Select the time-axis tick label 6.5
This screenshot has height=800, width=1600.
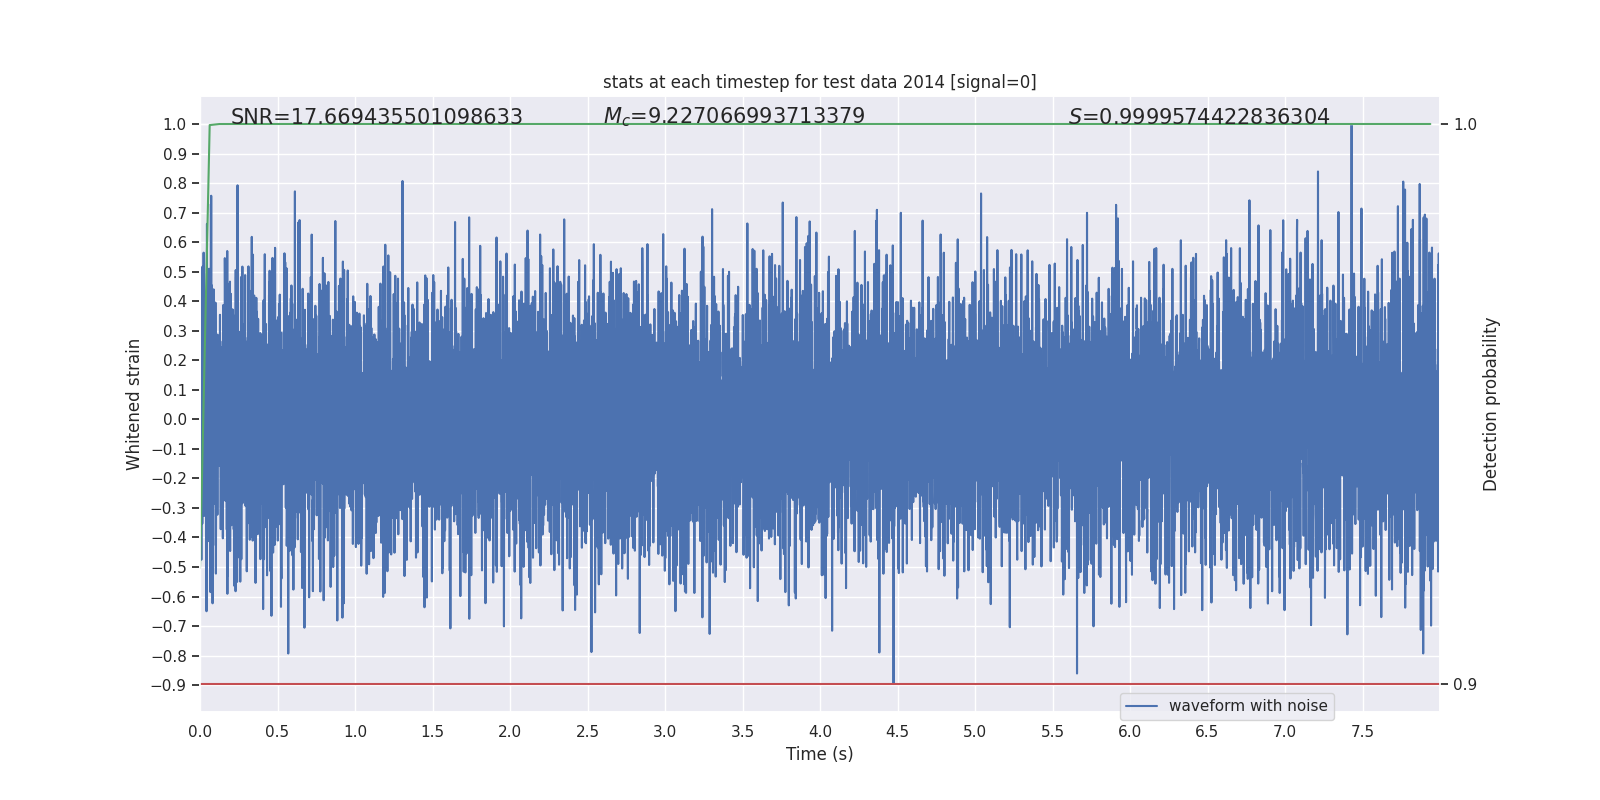click(x=1207, y=731)
